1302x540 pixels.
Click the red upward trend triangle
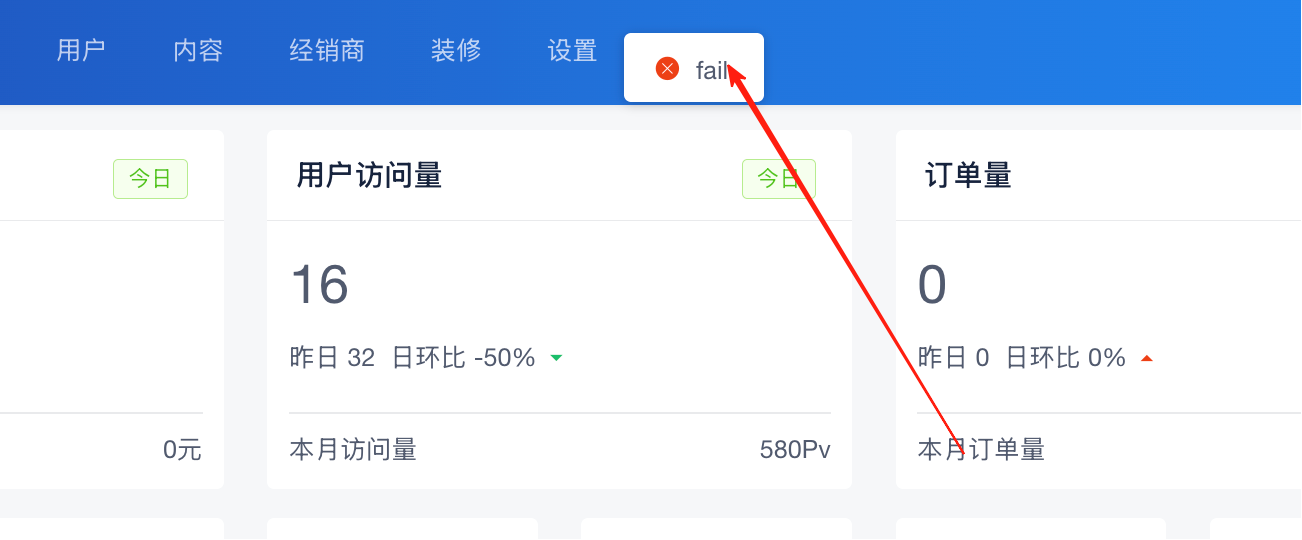pos(1147,358)
